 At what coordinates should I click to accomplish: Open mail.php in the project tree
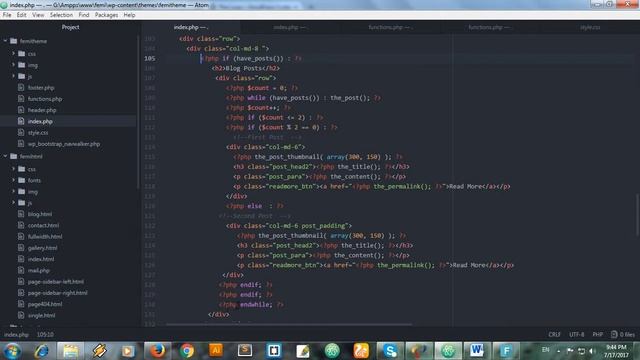[38, 270]
